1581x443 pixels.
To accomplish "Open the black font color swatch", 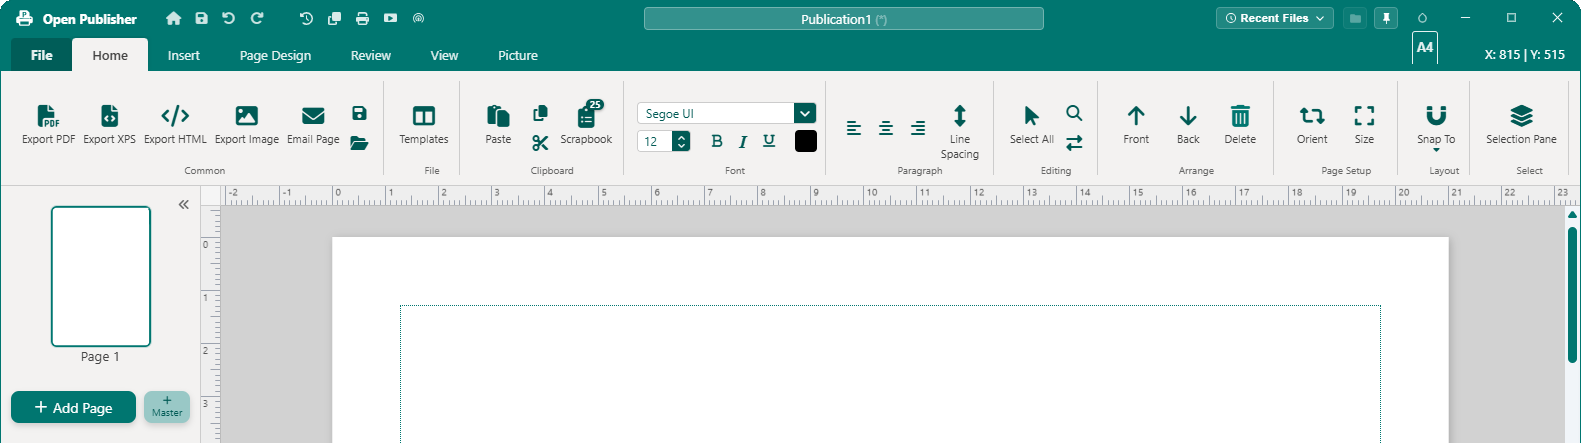I will 806,141.
